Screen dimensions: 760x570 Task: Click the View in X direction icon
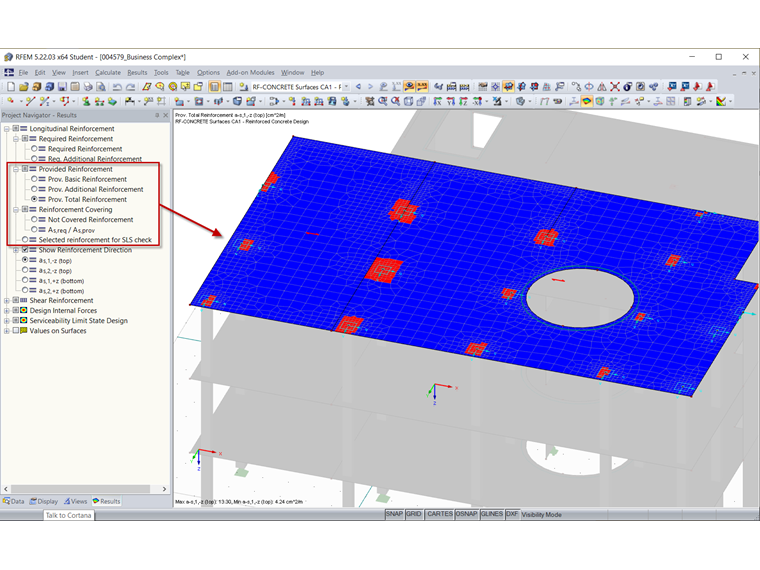(437, 101)
